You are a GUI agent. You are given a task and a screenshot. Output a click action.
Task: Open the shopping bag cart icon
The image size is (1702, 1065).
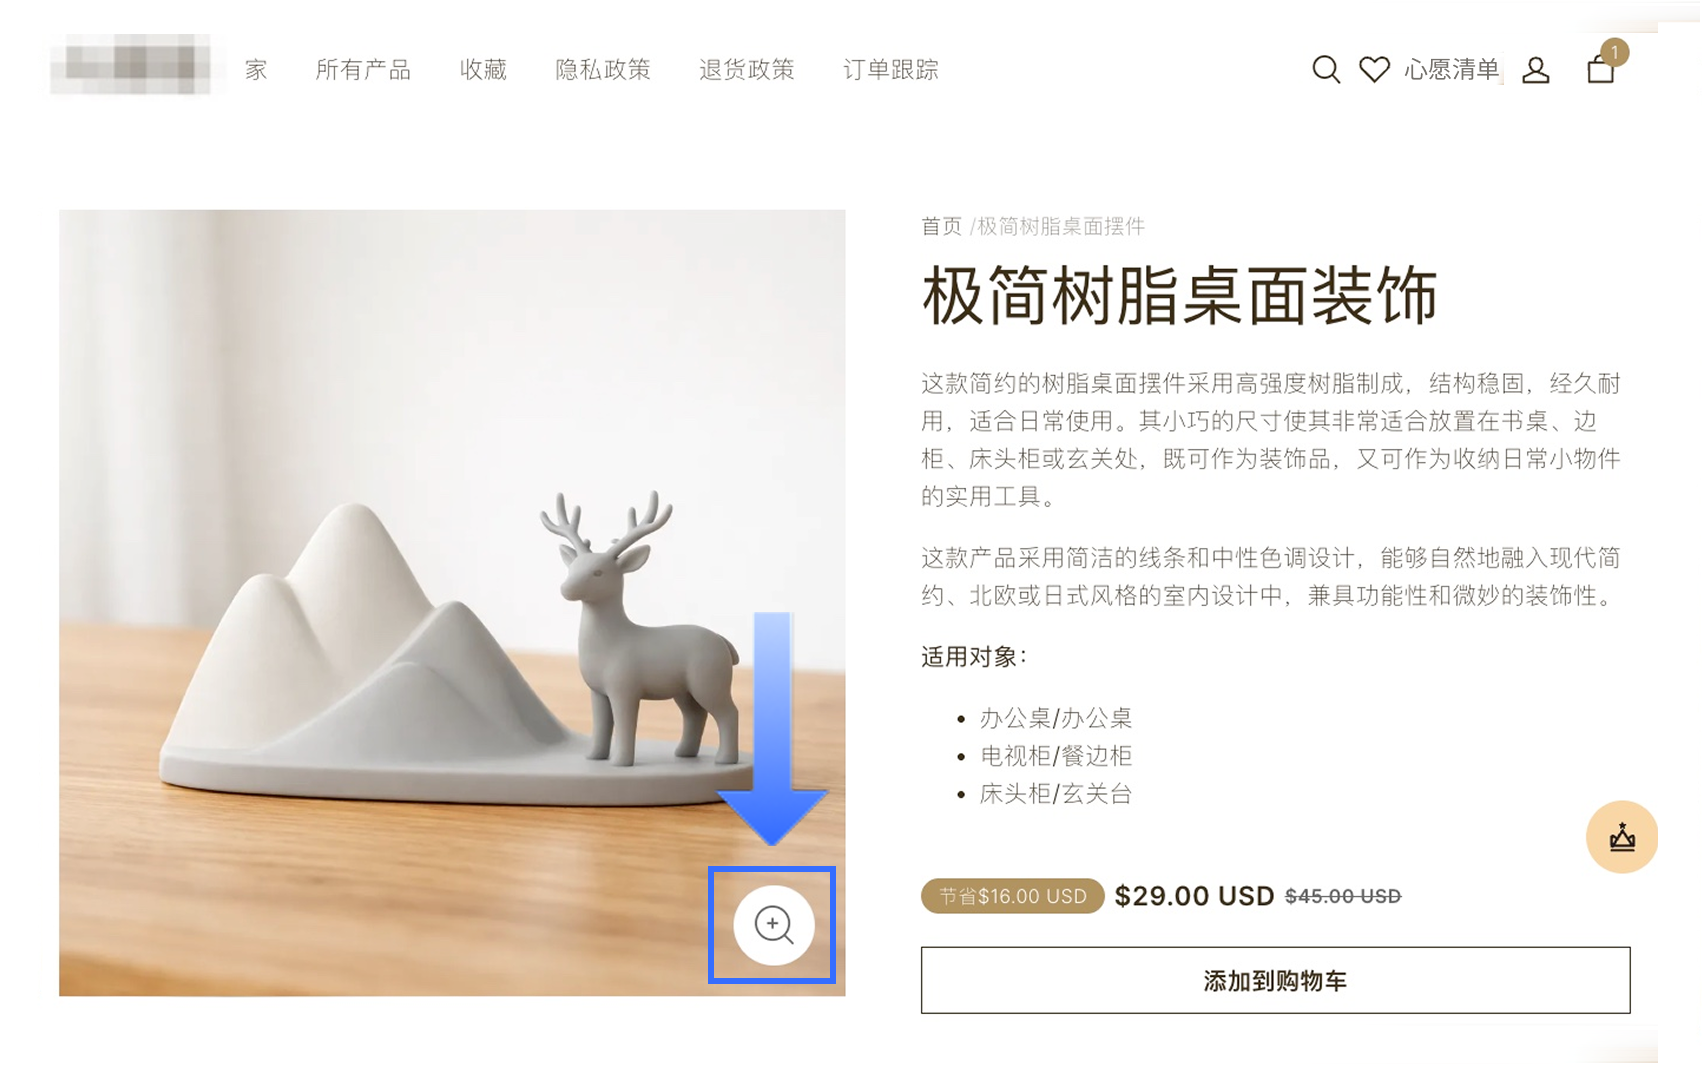pos(1601,69)
